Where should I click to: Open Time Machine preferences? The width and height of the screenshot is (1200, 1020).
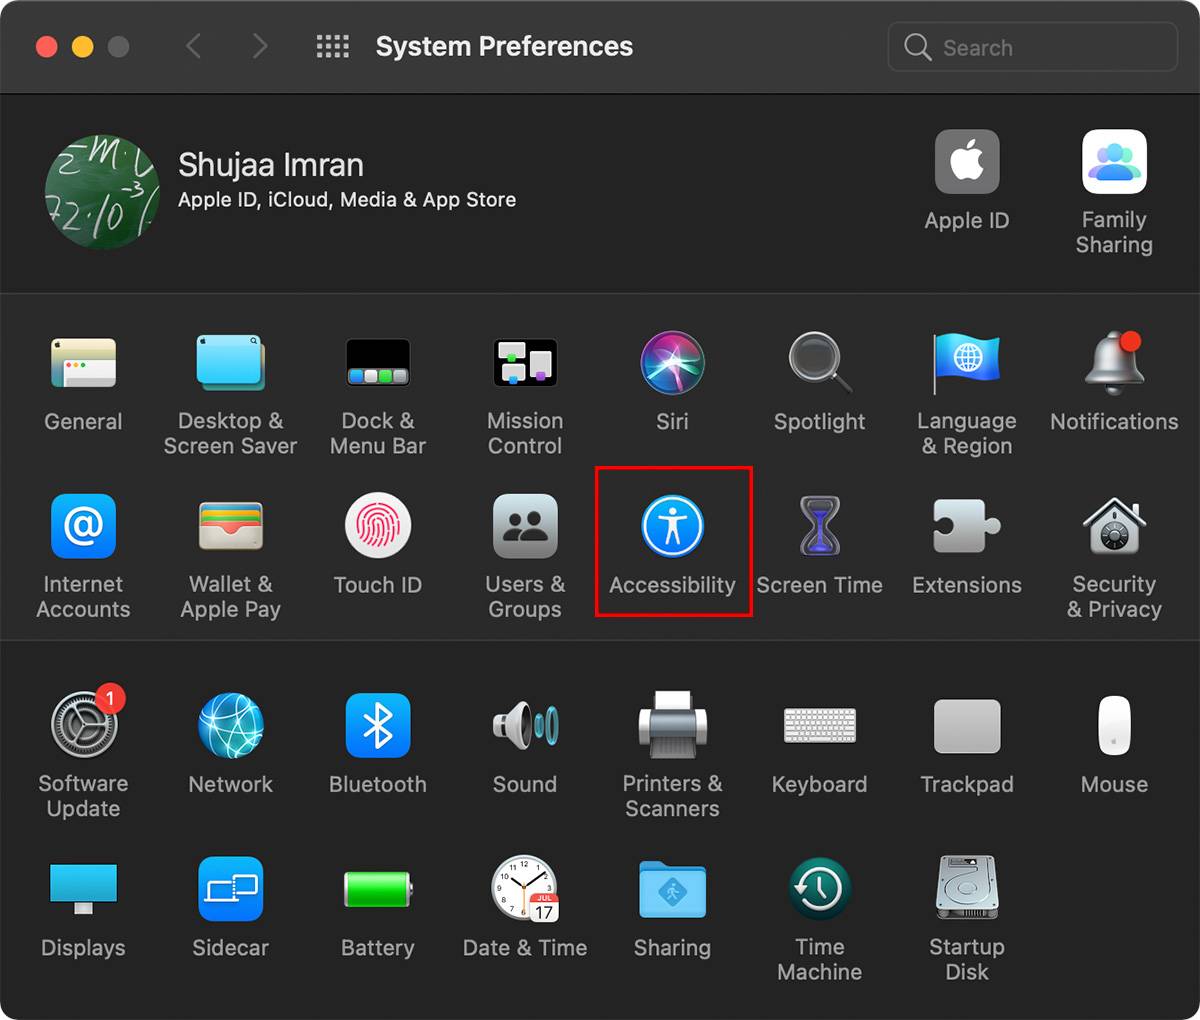pos(819,889)
